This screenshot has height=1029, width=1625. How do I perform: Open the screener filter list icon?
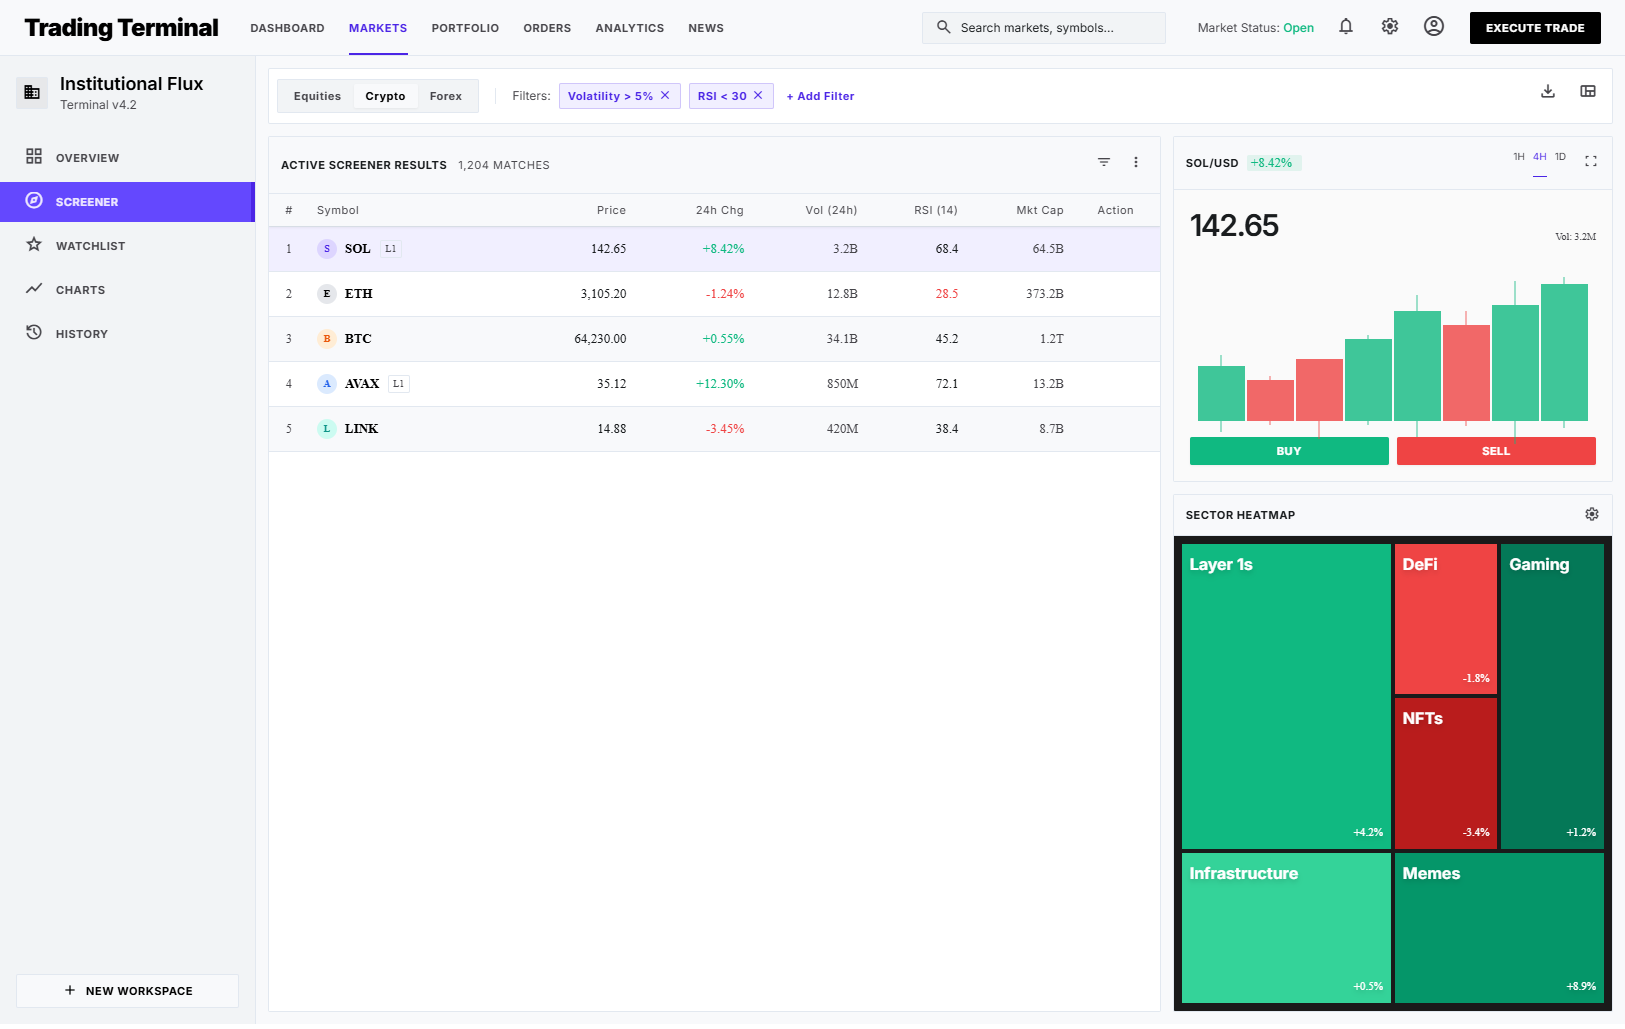click(x=1104, y=162)
